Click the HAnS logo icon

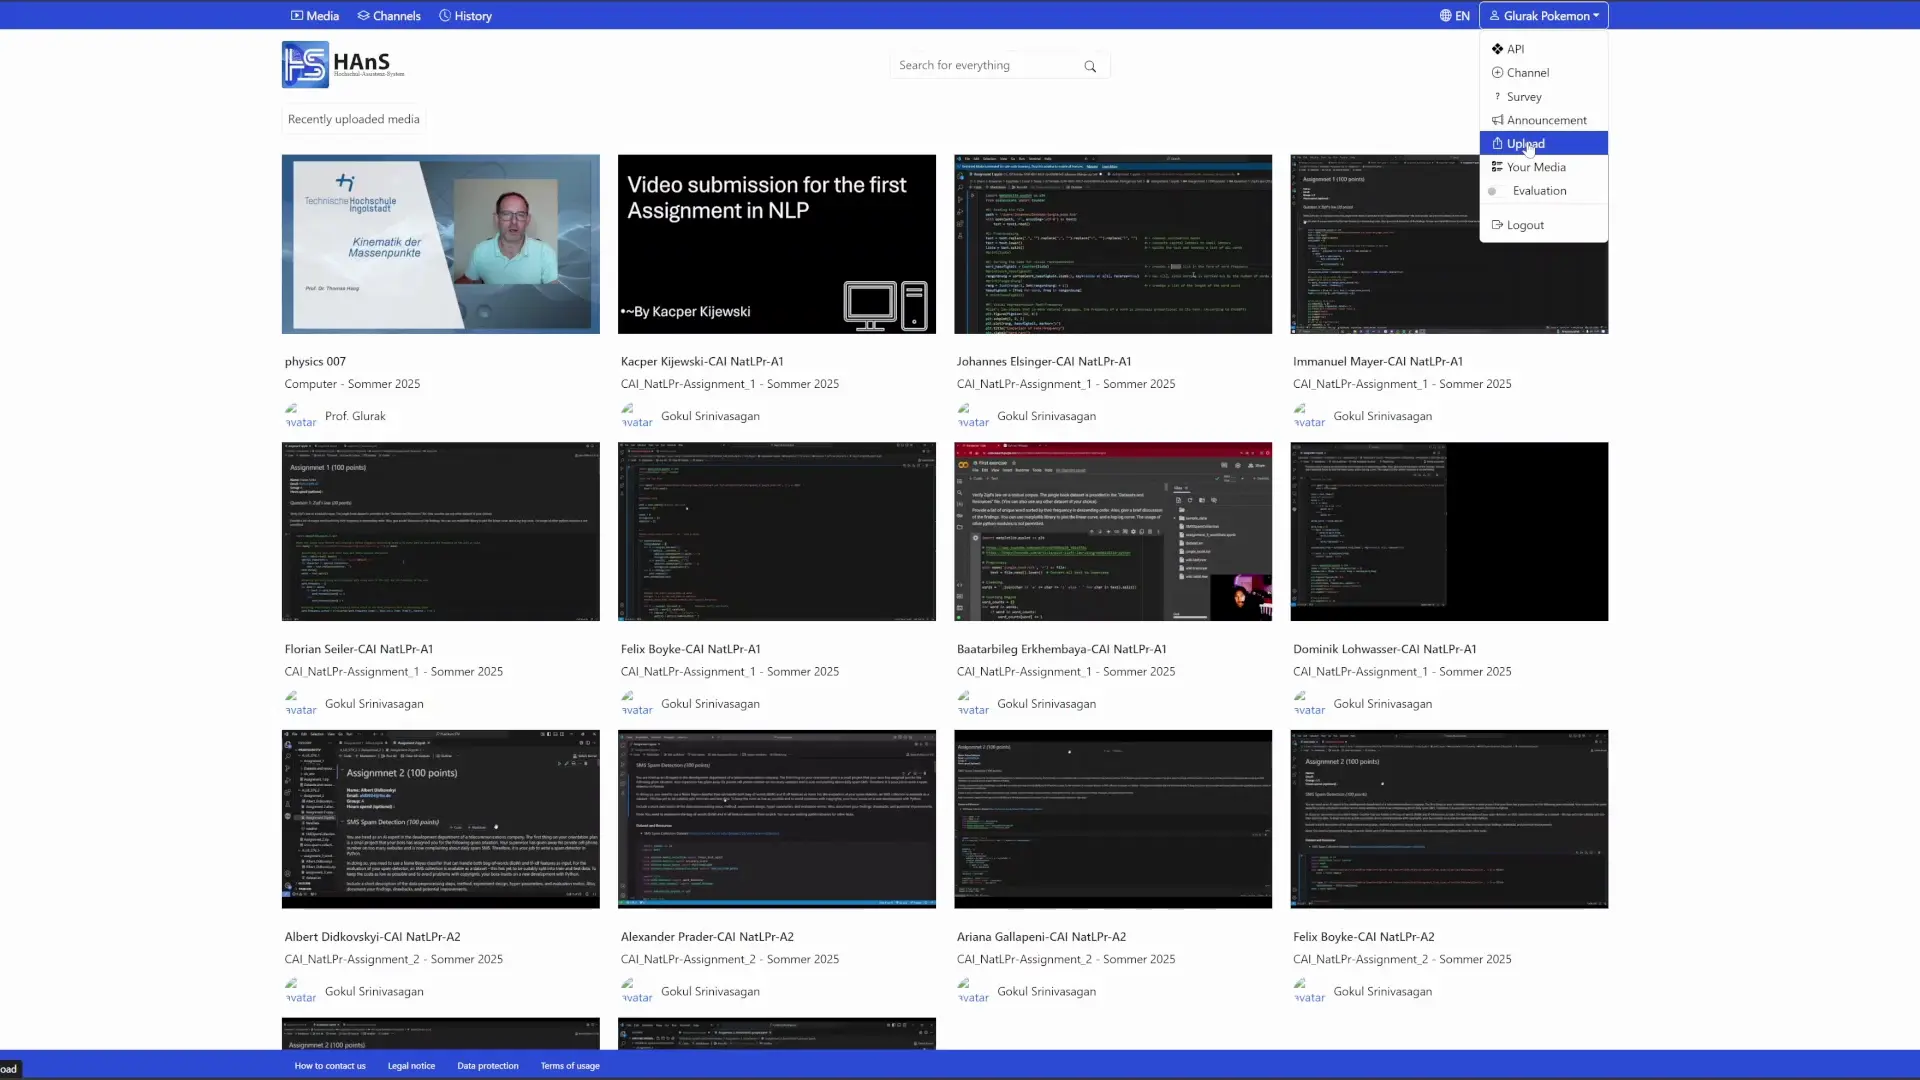point(305,65)
